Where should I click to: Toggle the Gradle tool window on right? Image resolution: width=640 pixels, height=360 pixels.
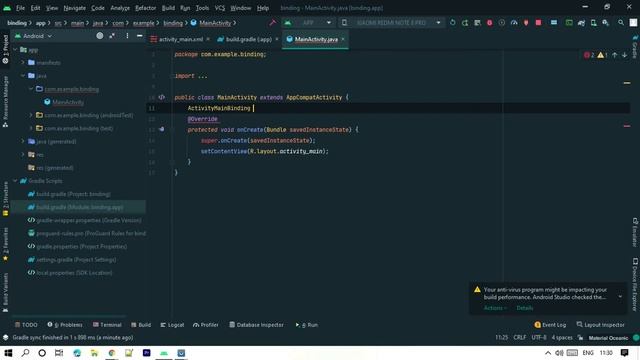(635, 47)
